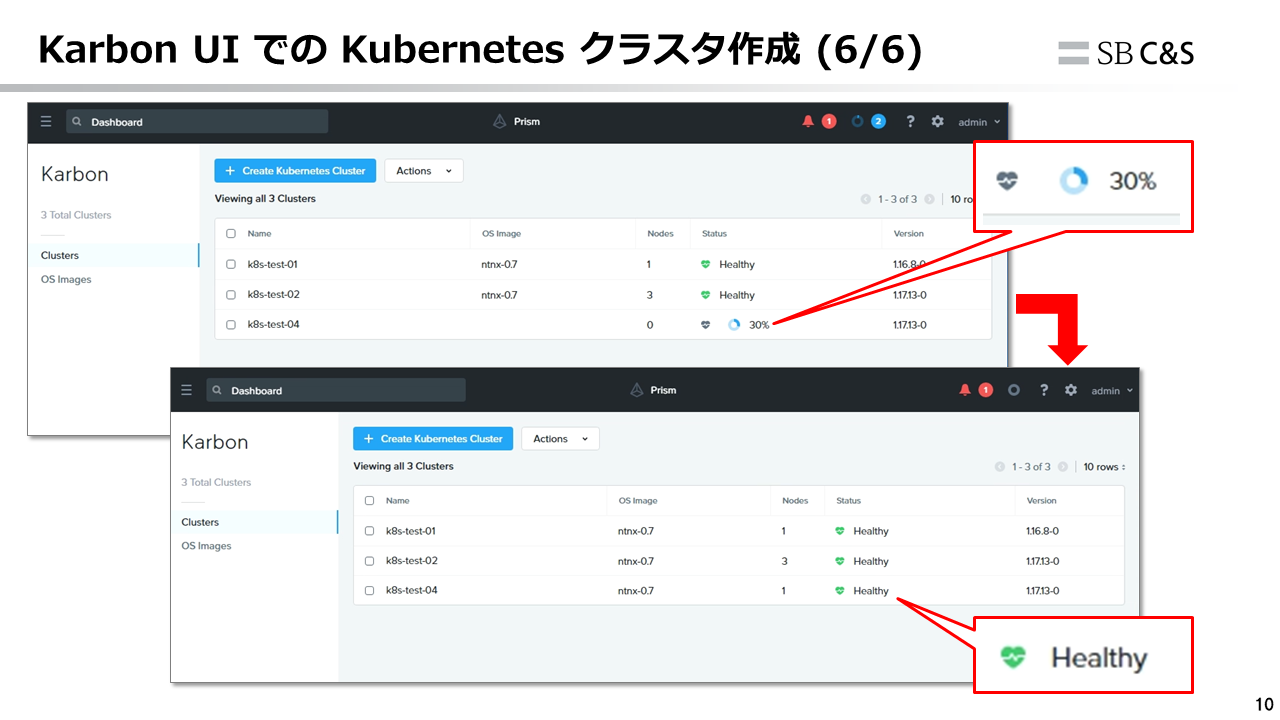The width and height of the screenshot is (1280, 720).
Task: Go to previous page arrow in upper window
Action: pyautogui.click(x=866, y=199)
